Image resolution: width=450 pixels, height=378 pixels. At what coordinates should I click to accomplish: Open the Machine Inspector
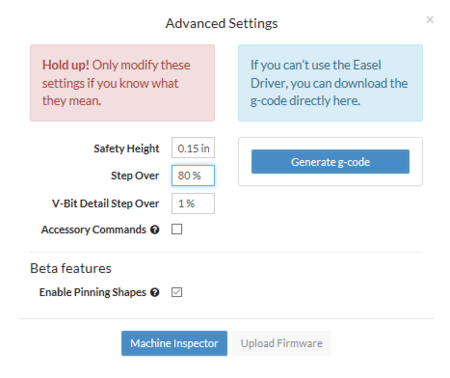tap(174, 343)
